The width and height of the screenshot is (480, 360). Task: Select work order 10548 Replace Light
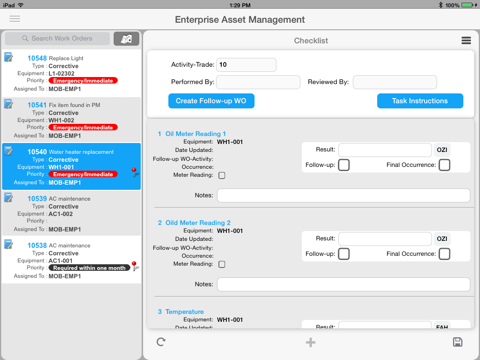[71, 73]
